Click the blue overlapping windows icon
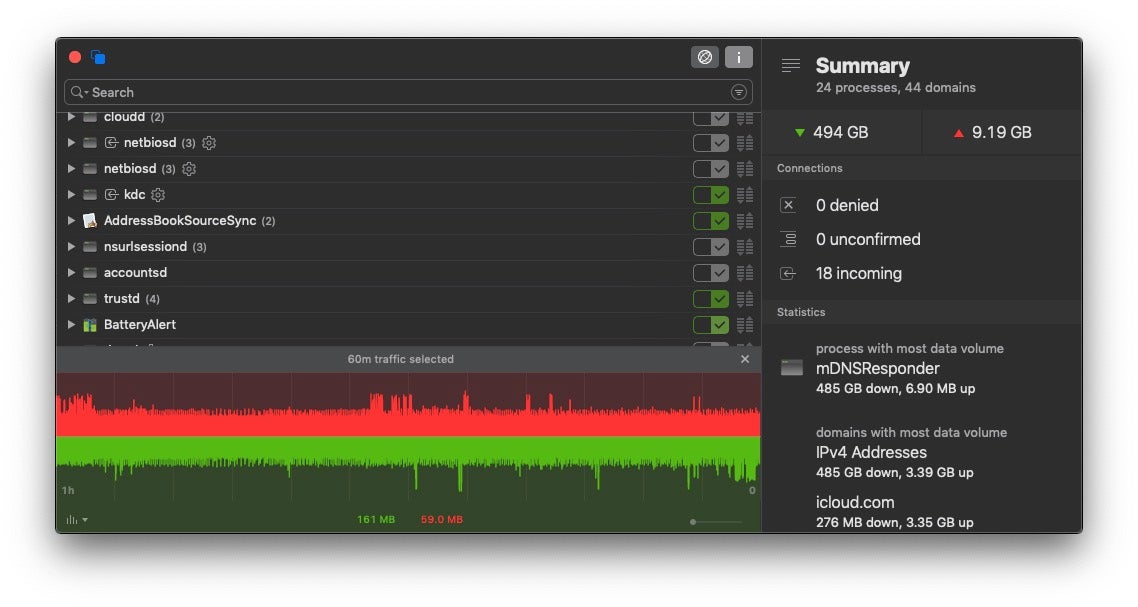 click(x=98, y=58)
